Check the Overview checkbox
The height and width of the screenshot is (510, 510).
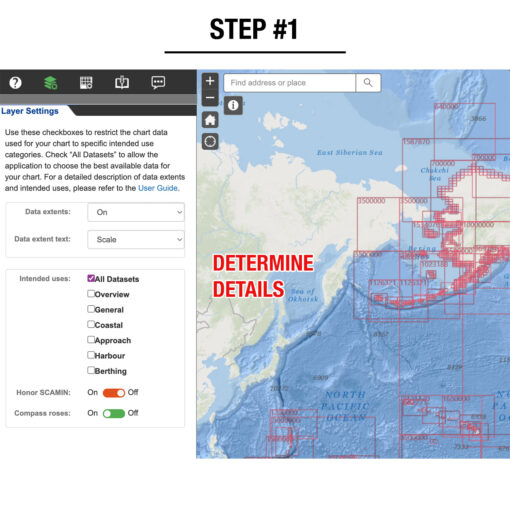(x=91, y=294)
